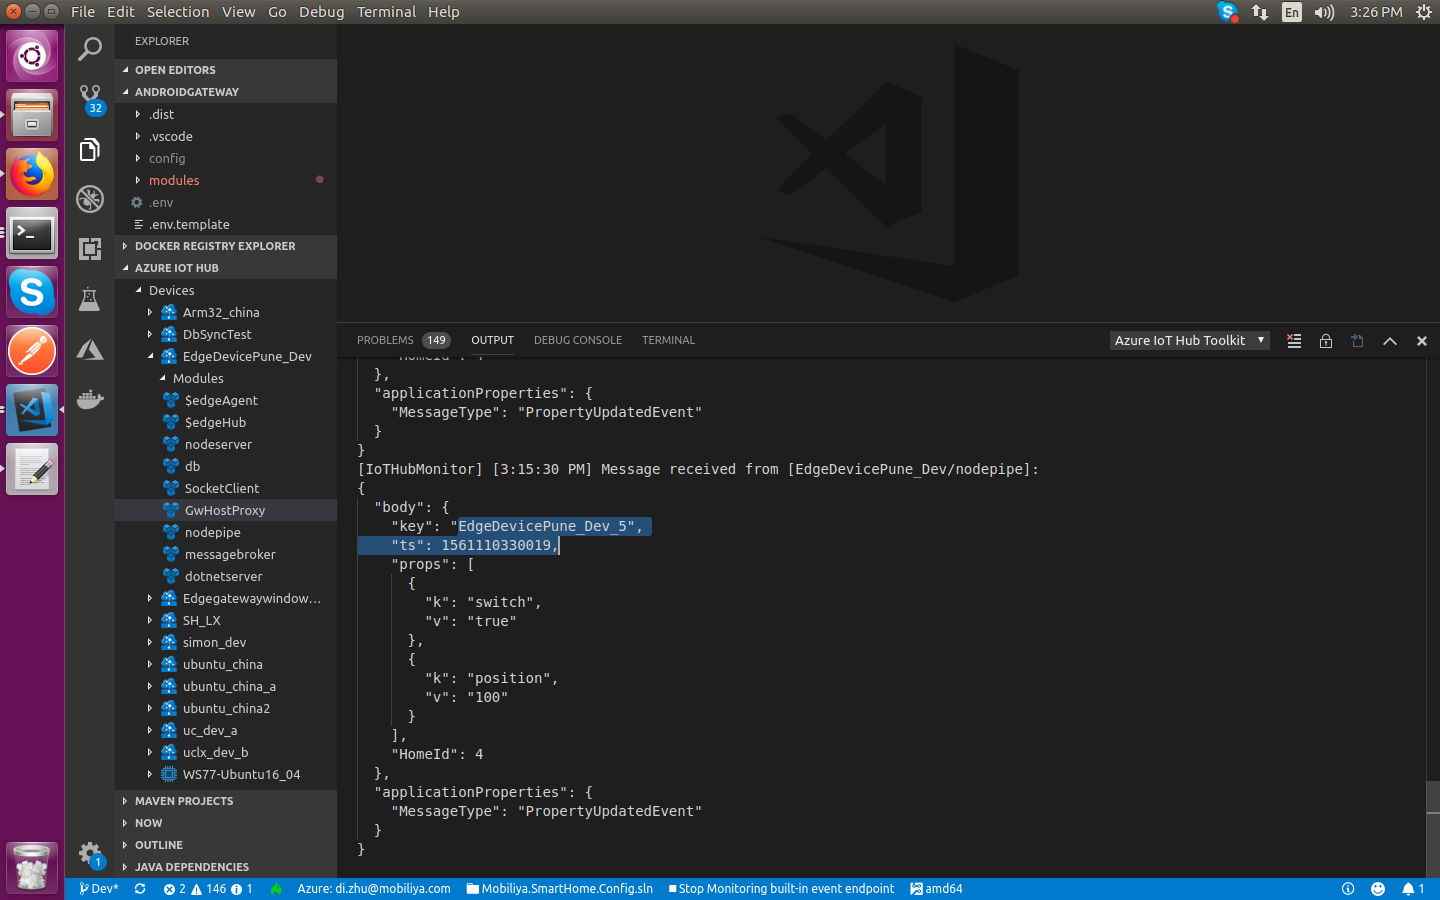Viewport: 1440px width, 900px height.
Task: Maximize the panel using the chevron toggle
Action: [x=1390, y=341]
